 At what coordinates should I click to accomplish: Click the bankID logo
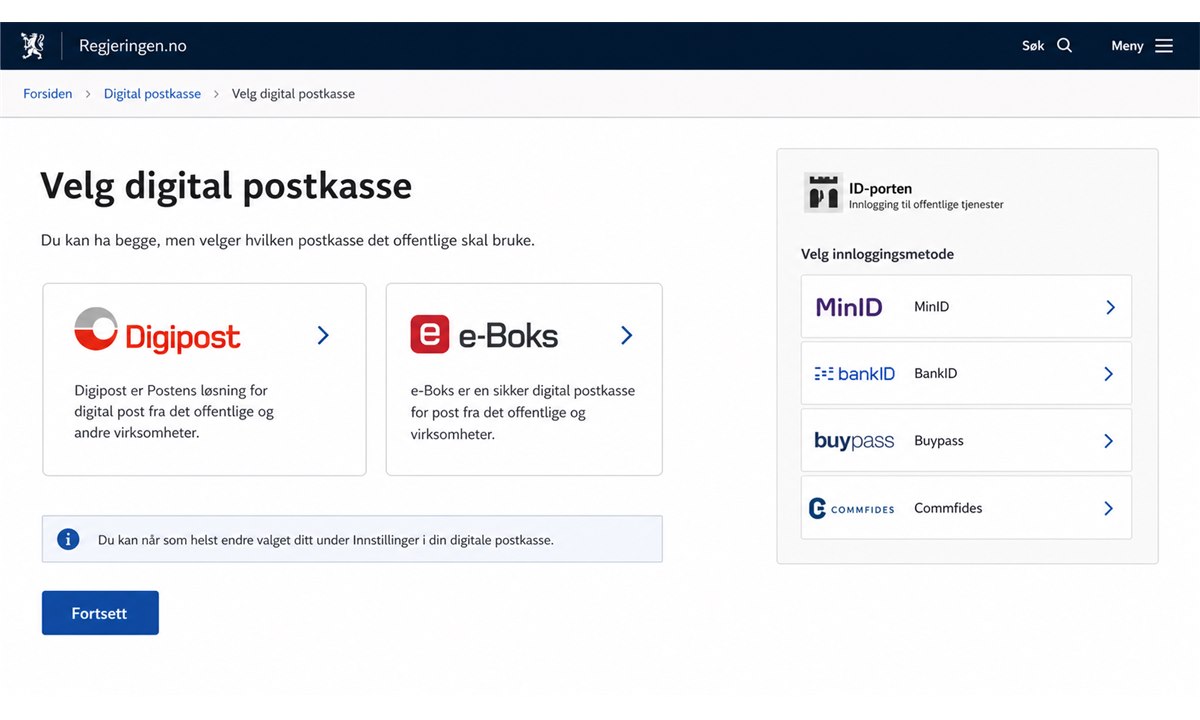click(854, 374)
